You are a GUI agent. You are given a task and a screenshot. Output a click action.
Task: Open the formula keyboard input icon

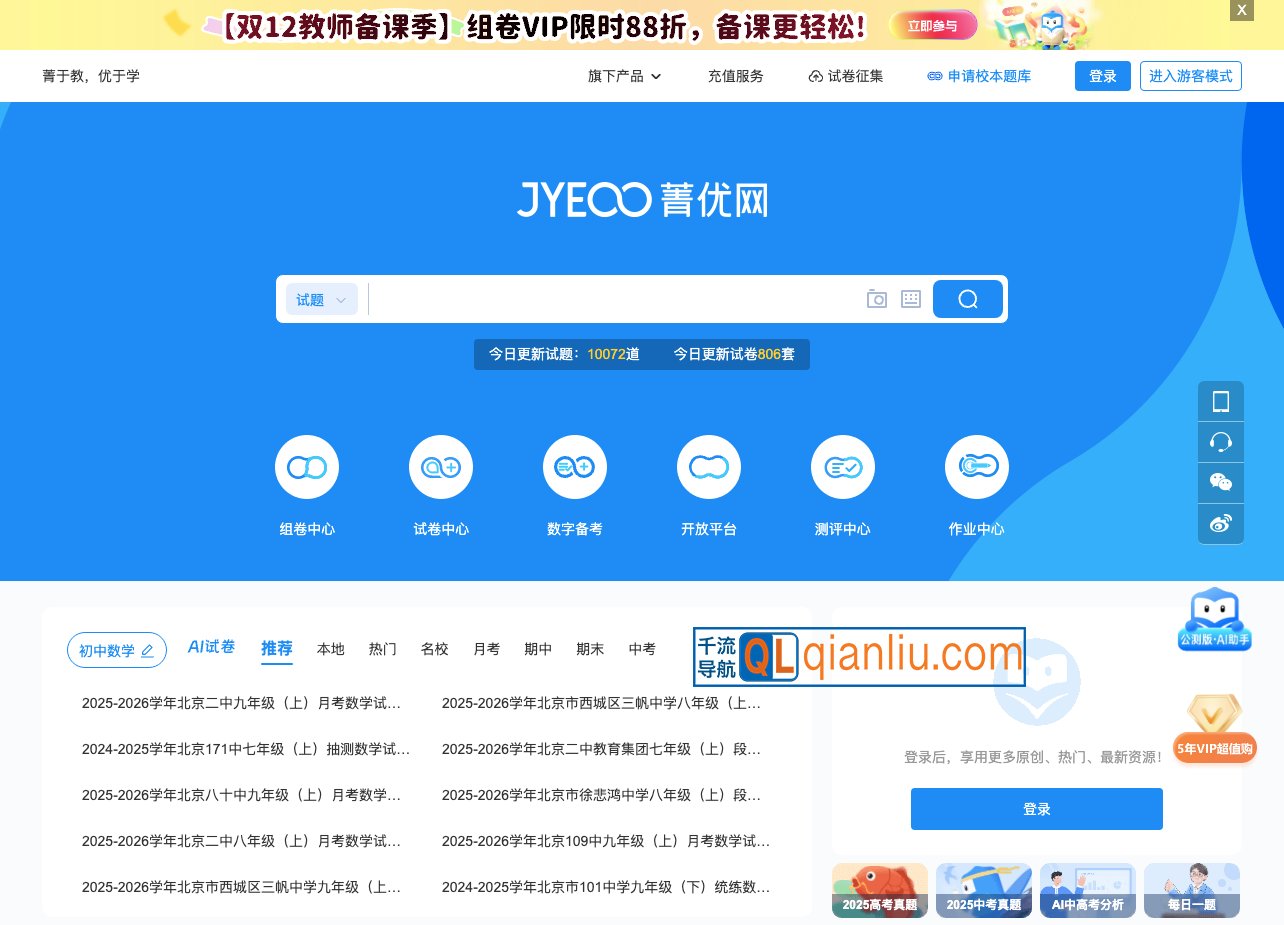pyautogui.click(x=910, y=299)
